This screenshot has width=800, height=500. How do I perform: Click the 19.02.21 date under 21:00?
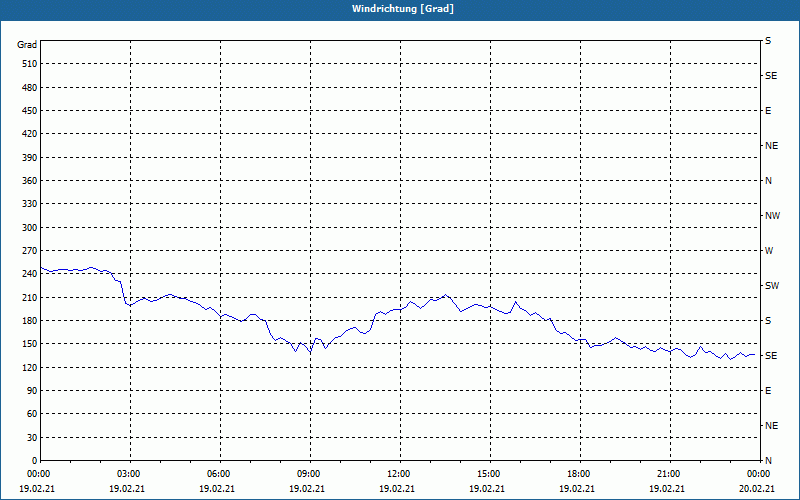tap(667, 489)
